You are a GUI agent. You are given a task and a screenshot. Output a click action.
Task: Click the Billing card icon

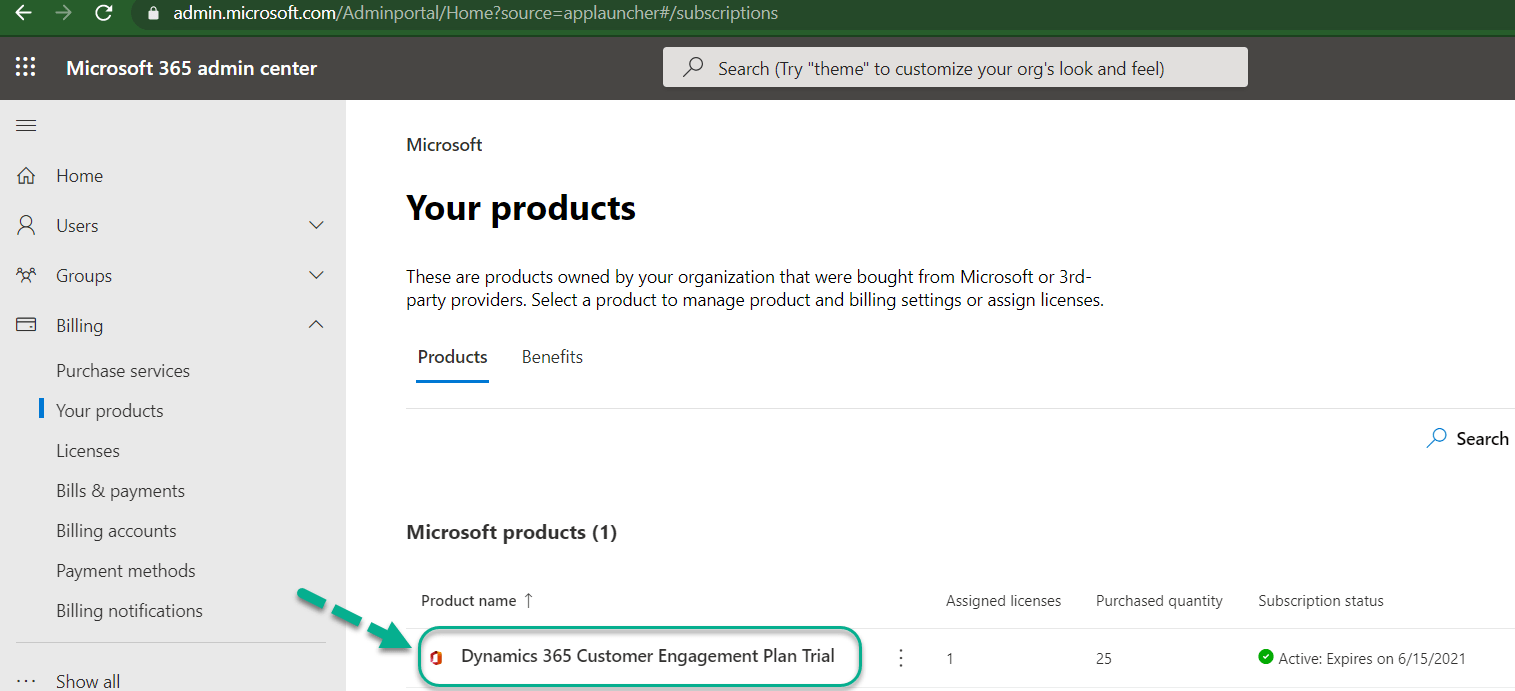[x=26, y=326]
